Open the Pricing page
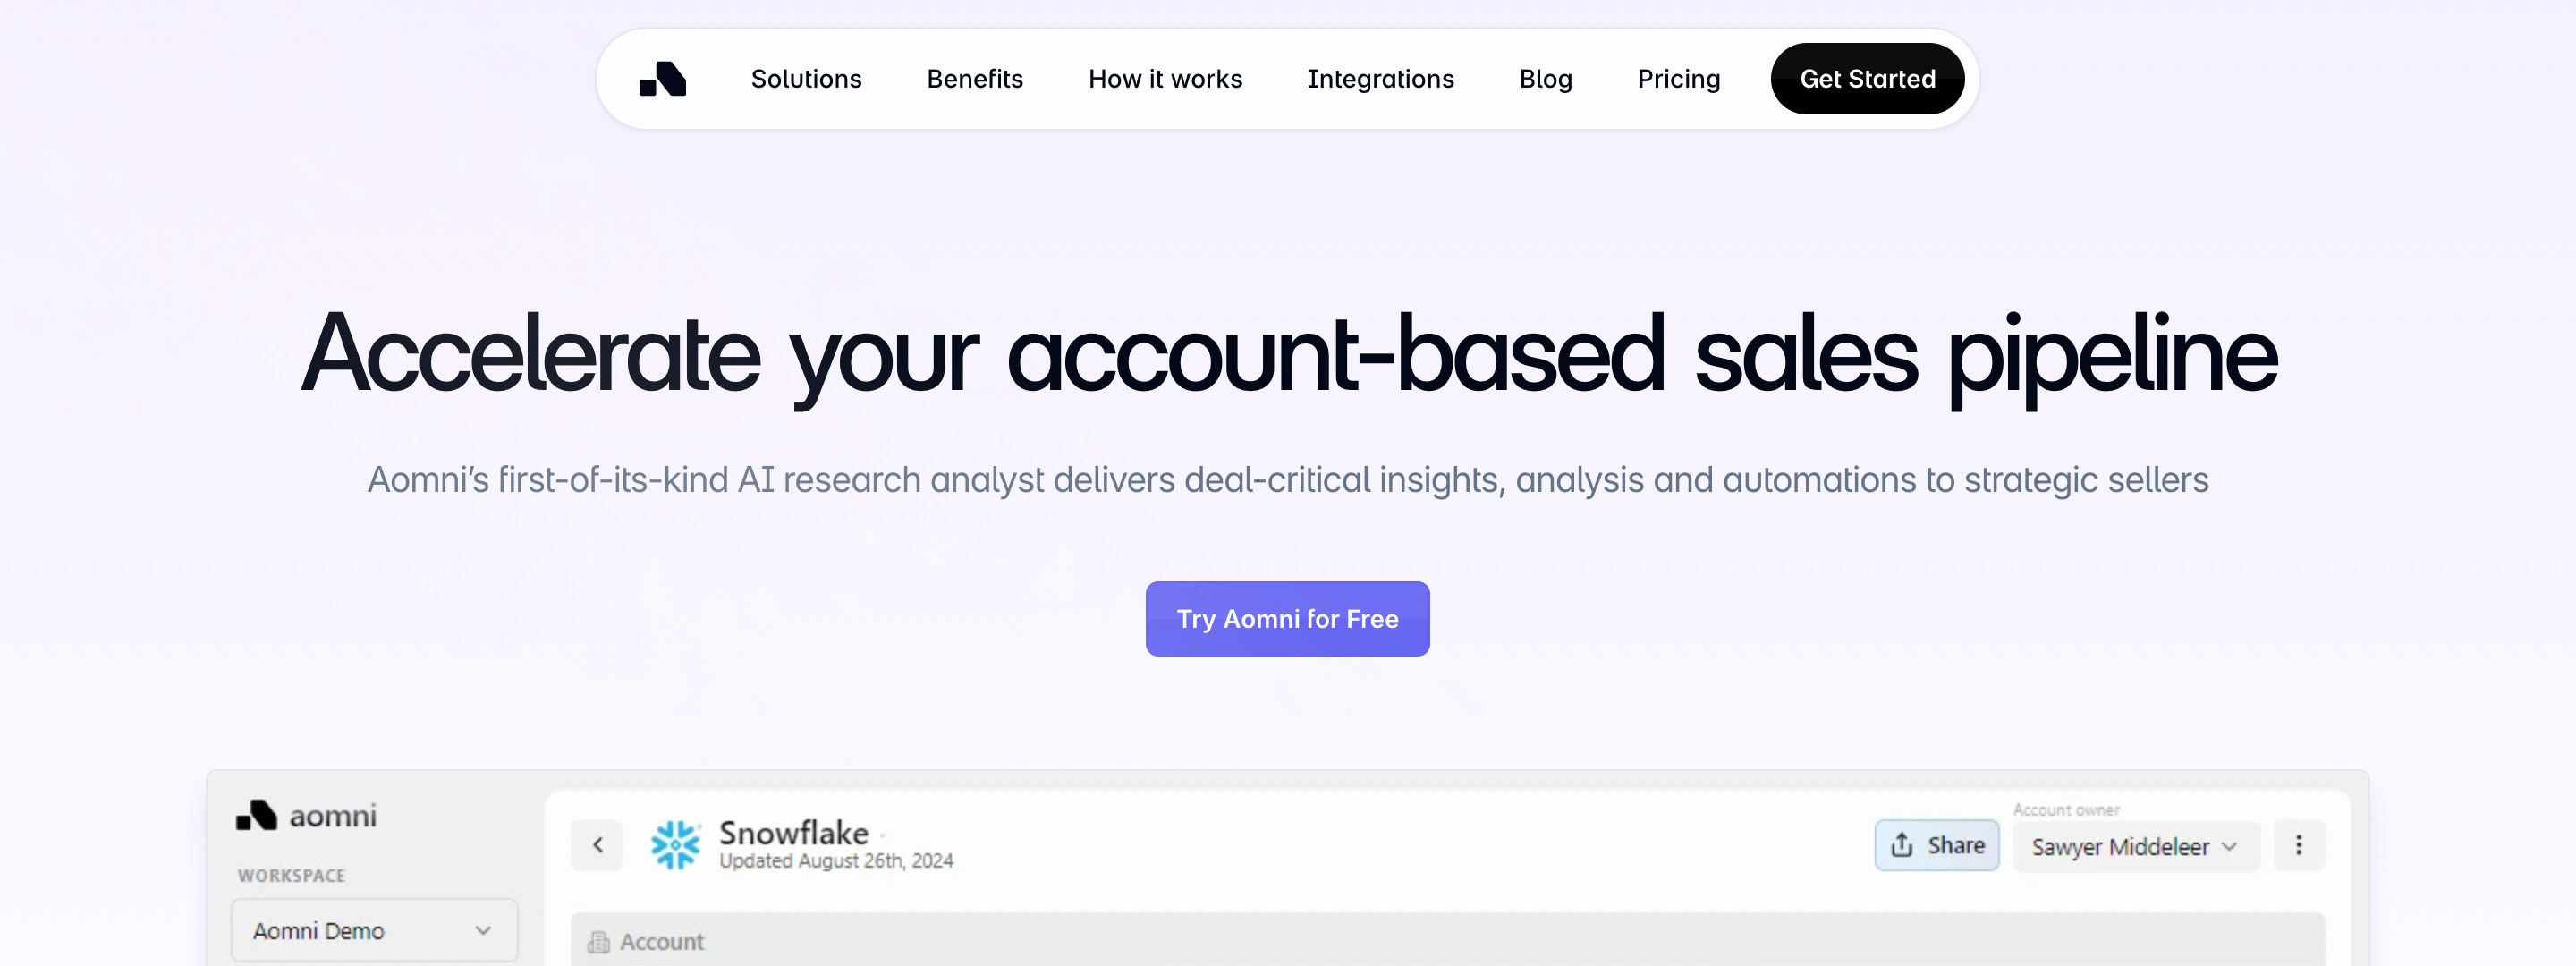 [1678, 79]
